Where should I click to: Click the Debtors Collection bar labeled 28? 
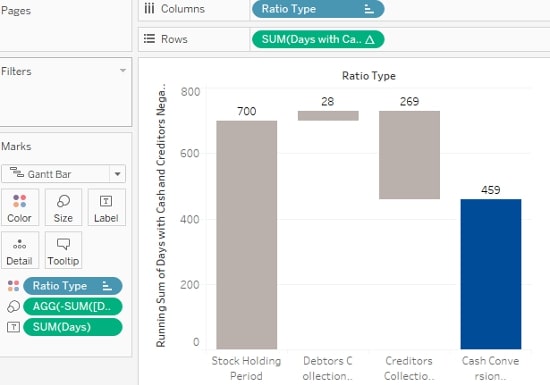pos(328,116)
